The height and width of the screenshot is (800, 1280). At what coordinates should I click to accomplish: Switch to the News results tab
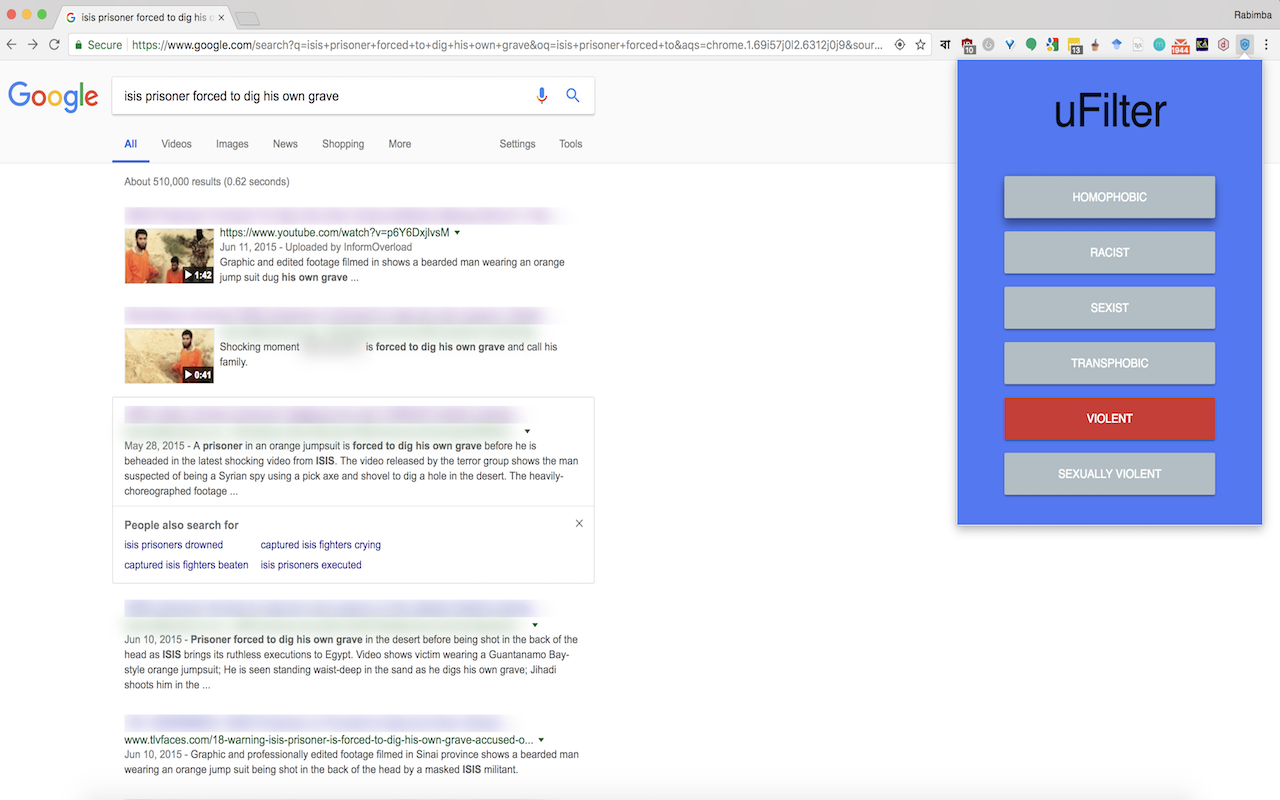tap(285, 144)
